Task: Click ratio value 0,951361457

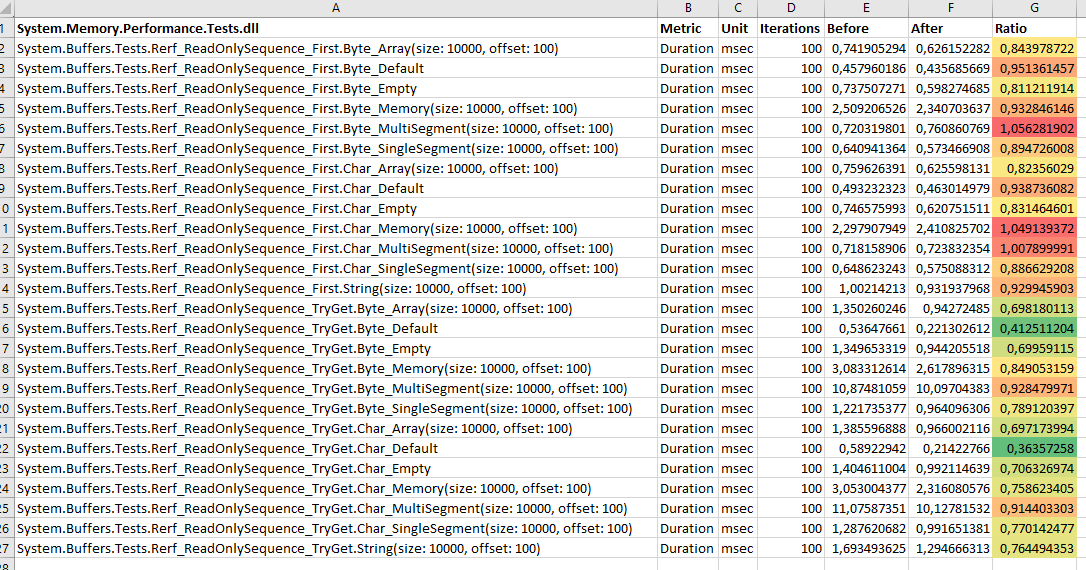Action: click(1035, 69)
